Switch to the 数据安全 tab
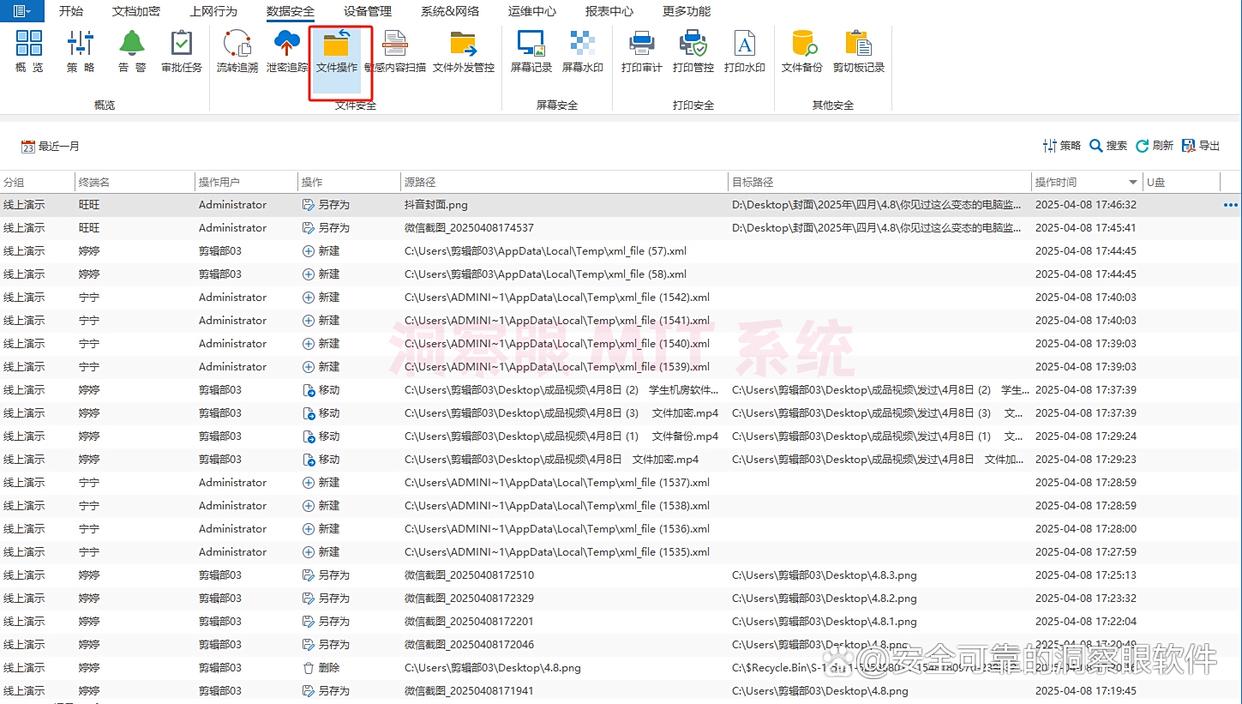1242x704 pixels. [290, 11]
